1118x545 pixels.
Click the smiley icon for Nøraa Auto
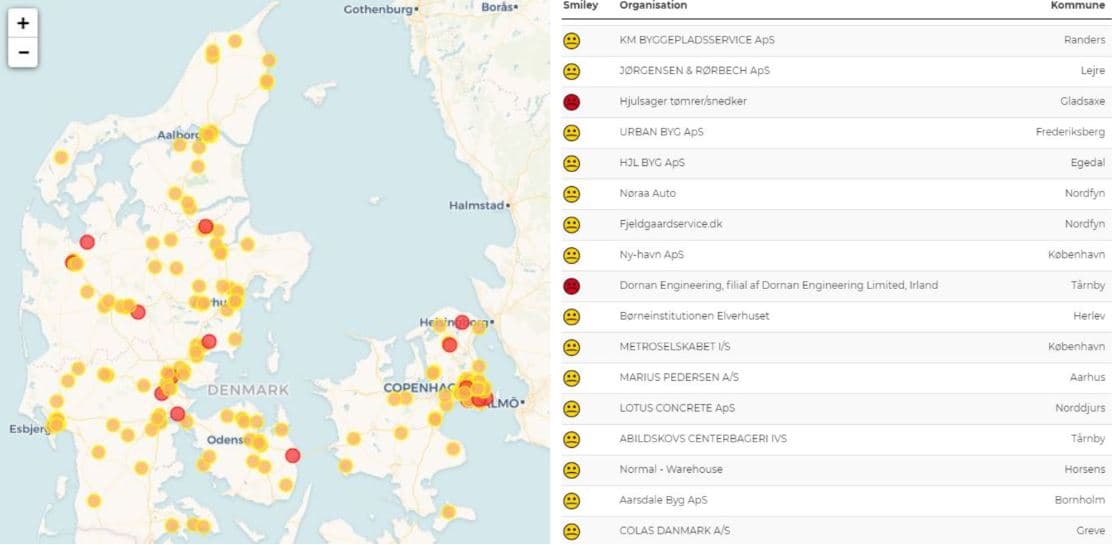[x=571, y=194]
